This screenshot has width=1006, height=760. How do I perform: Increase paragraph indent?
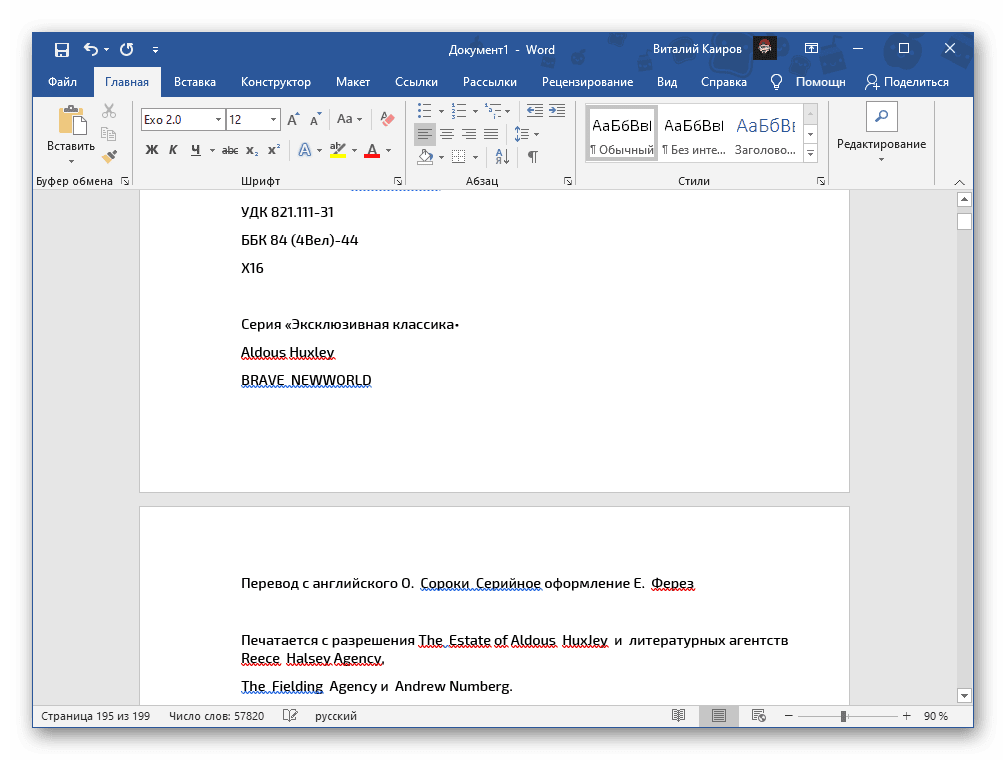click(x=557, y=110)
